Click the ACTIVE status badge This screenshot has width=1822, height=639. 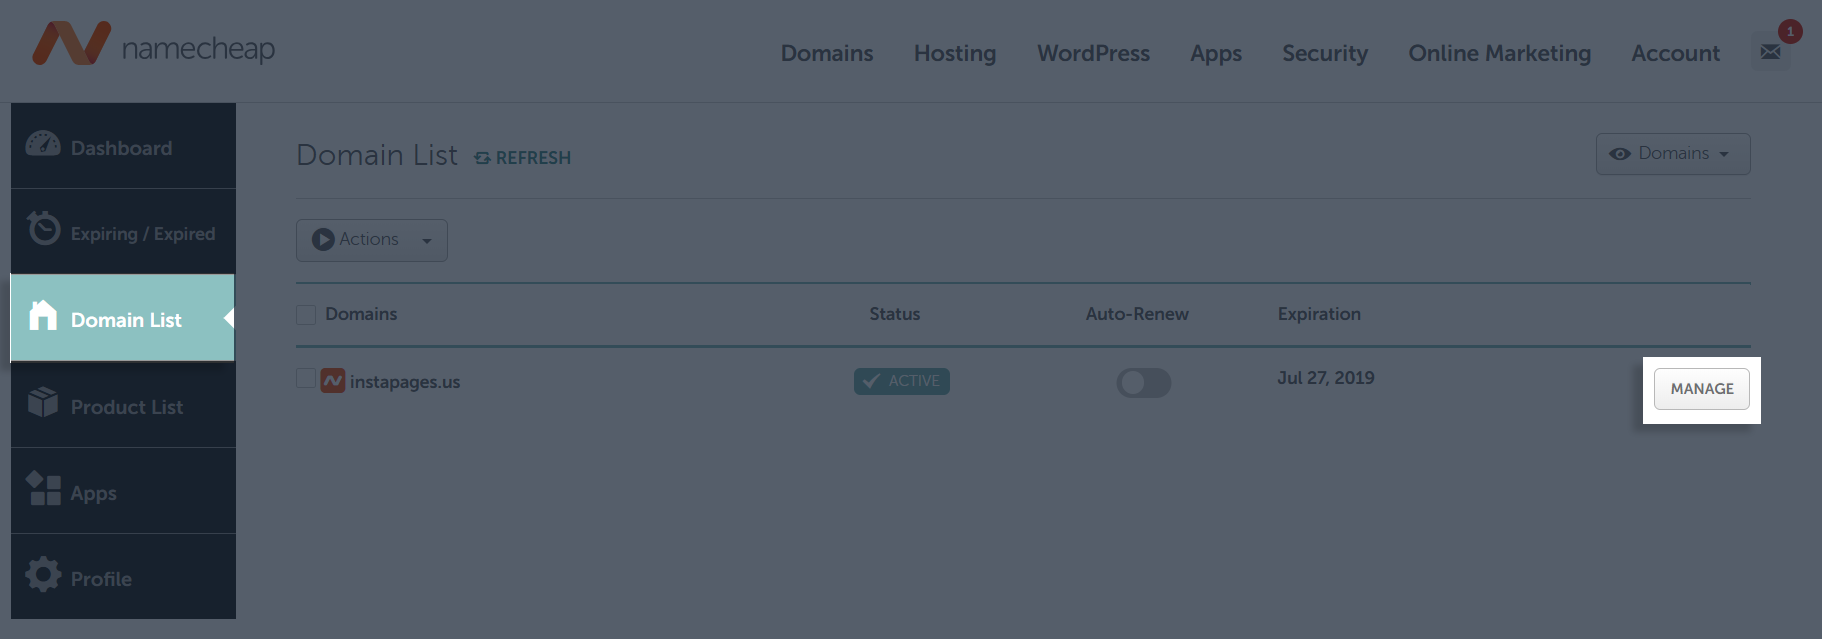coord(902,381)
